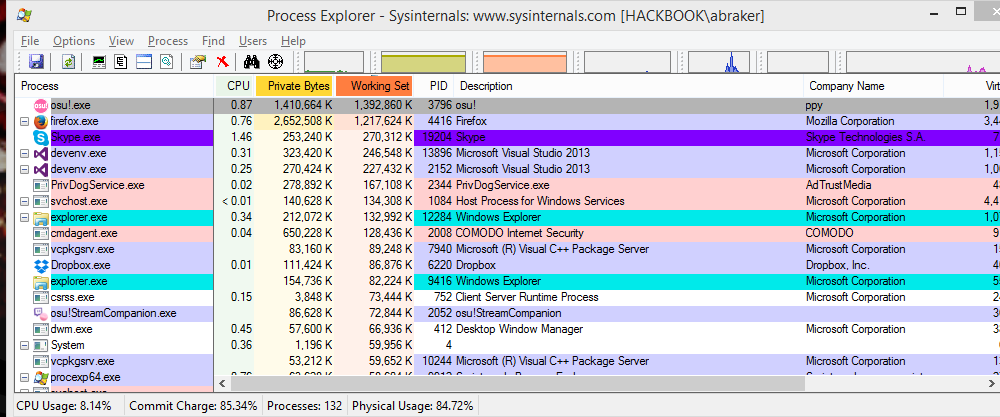This screenshot has width=1000, height=417.
Task: Click the pink osu!.exe process icon
Action: pos(41,105)
